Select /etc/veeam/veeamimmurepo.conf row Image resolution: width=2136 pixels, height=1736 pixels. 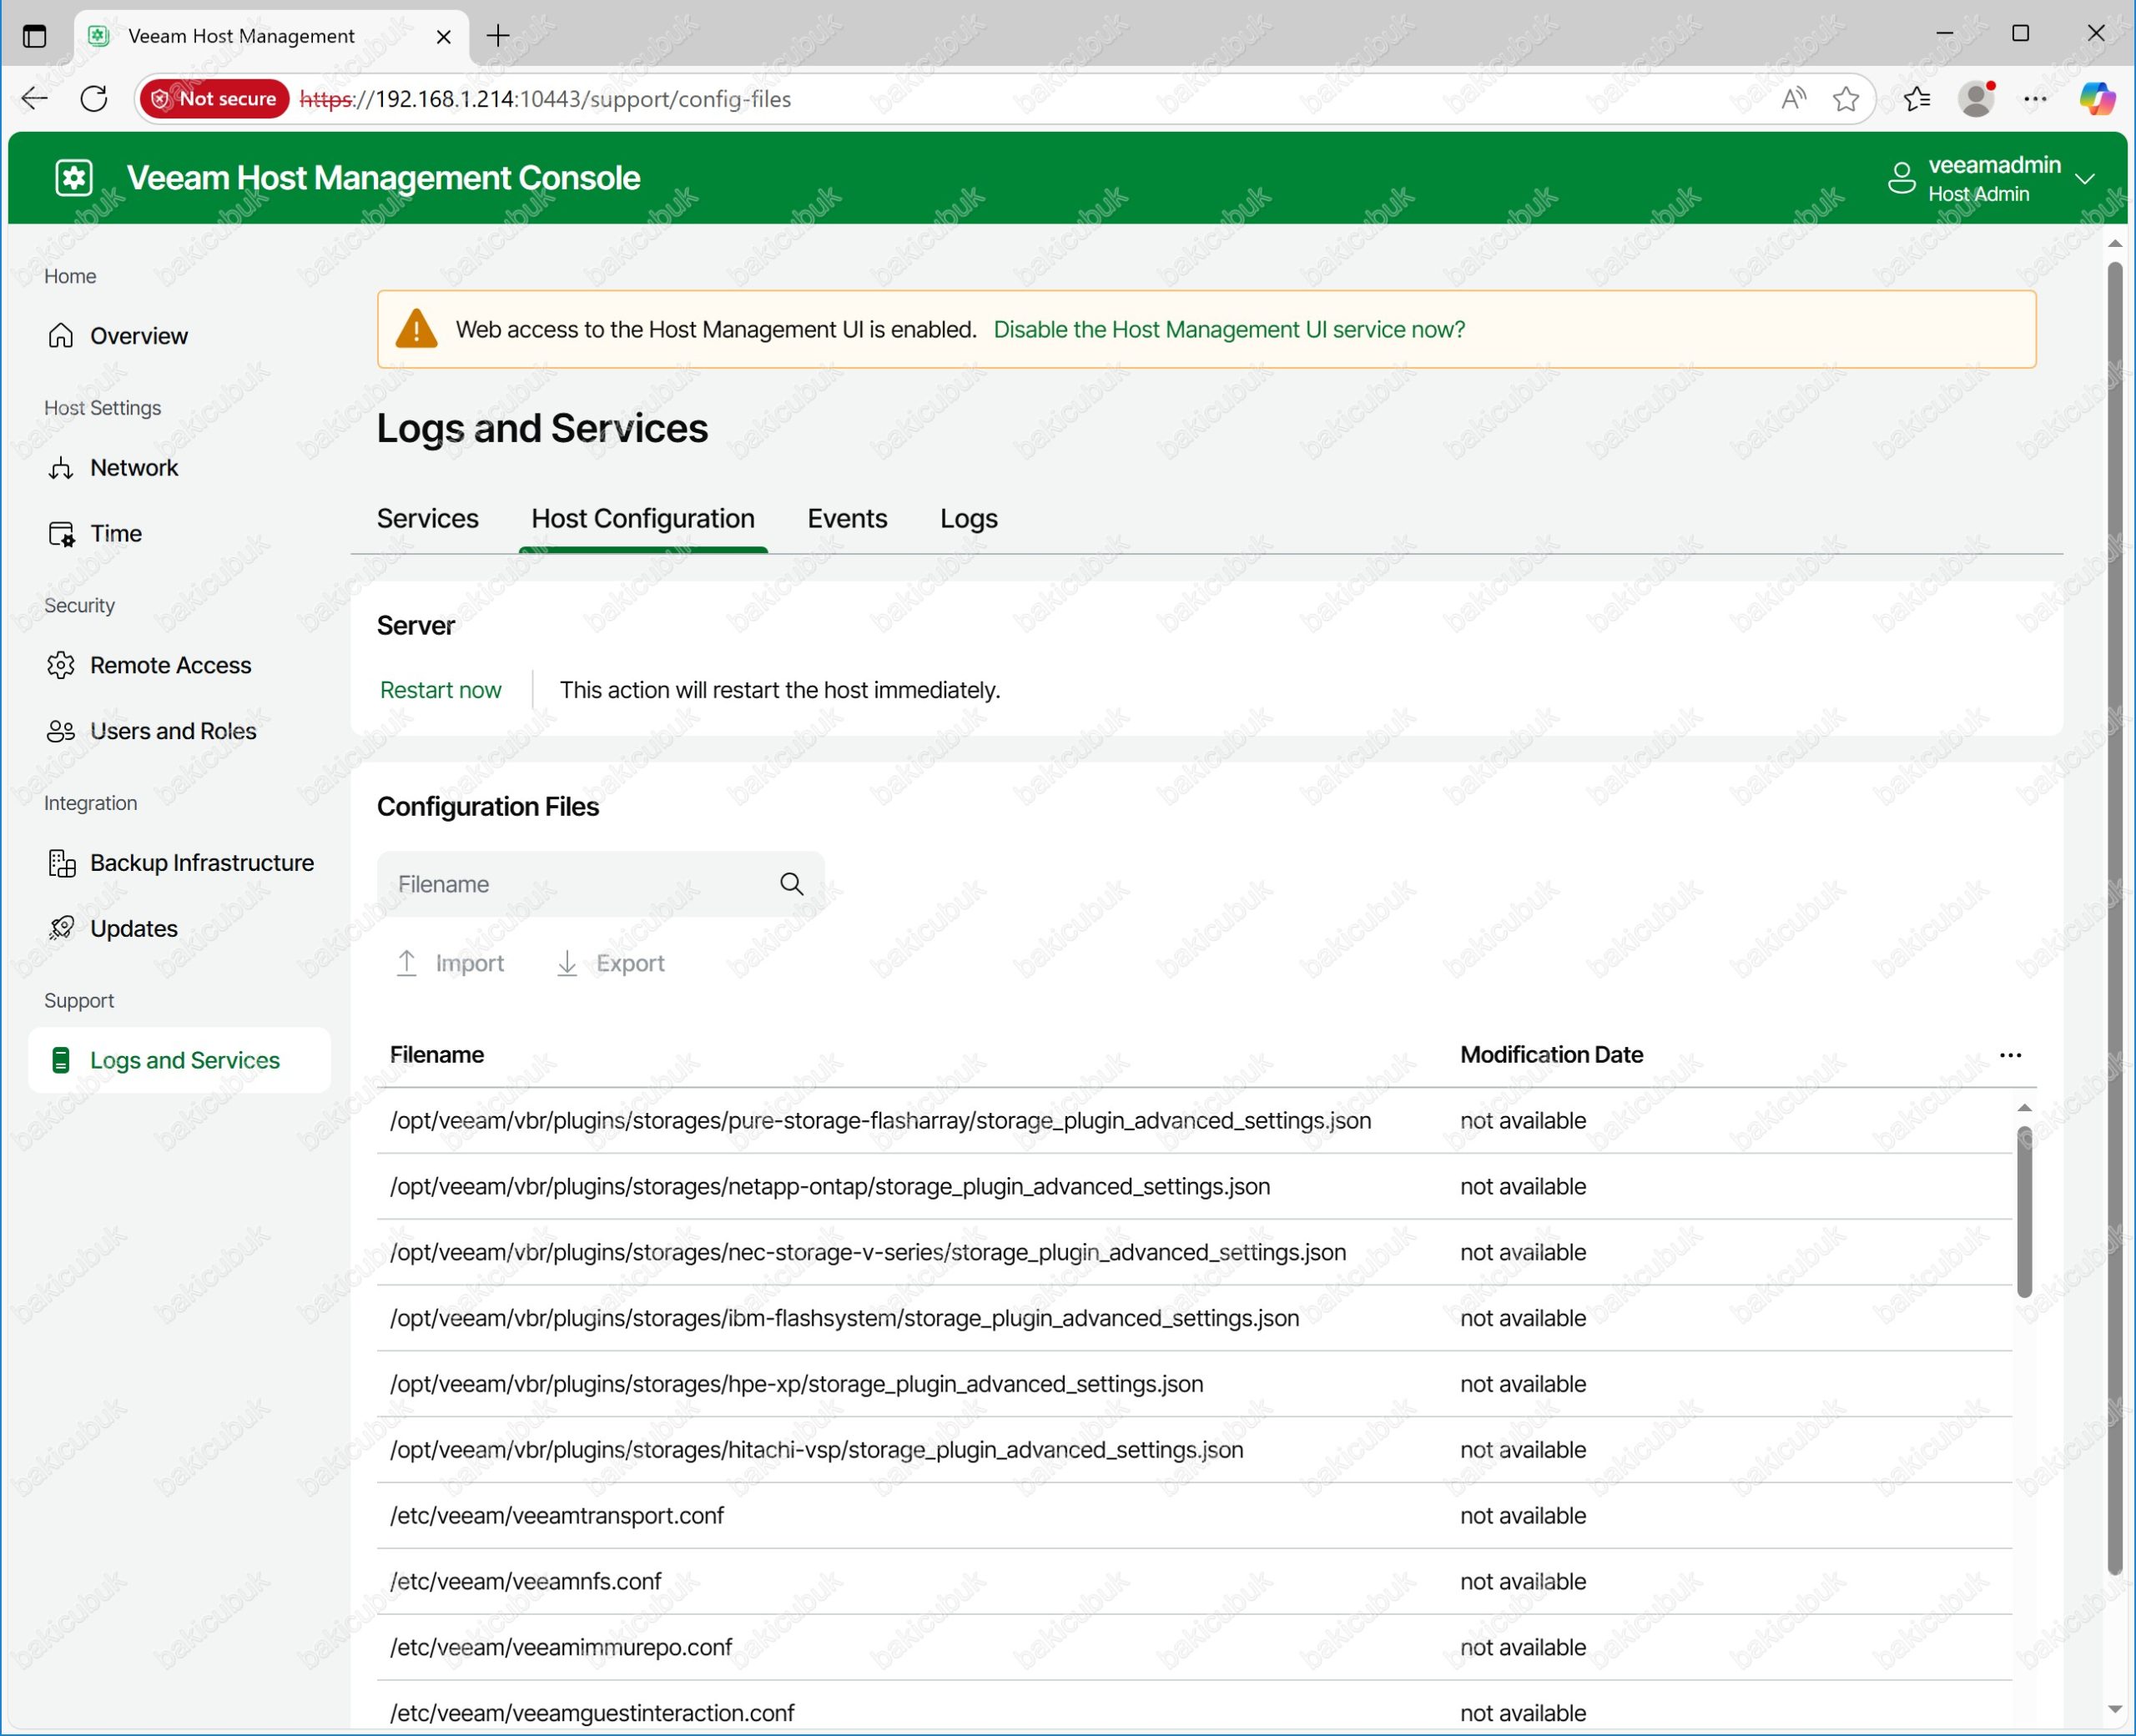[1194, 1648]
